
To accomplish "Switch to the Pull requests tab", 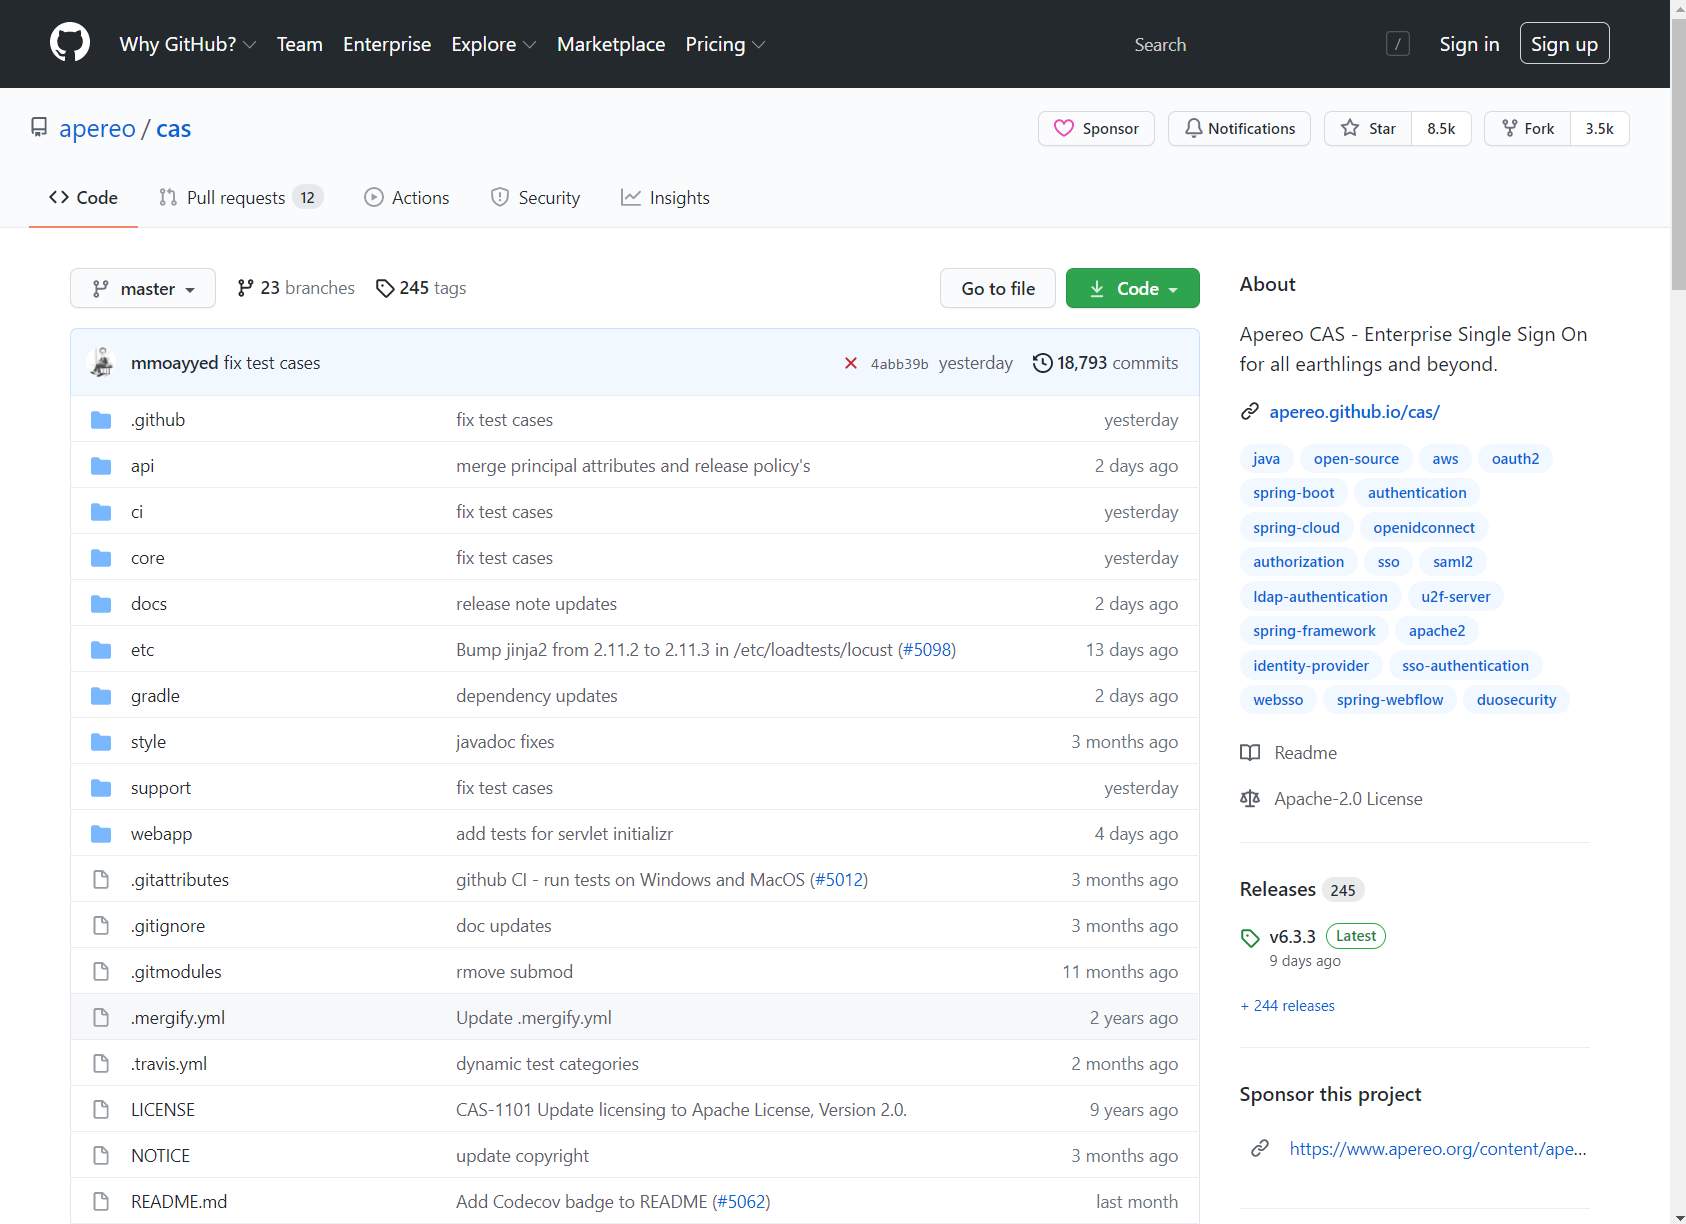I will coord(240,198).
